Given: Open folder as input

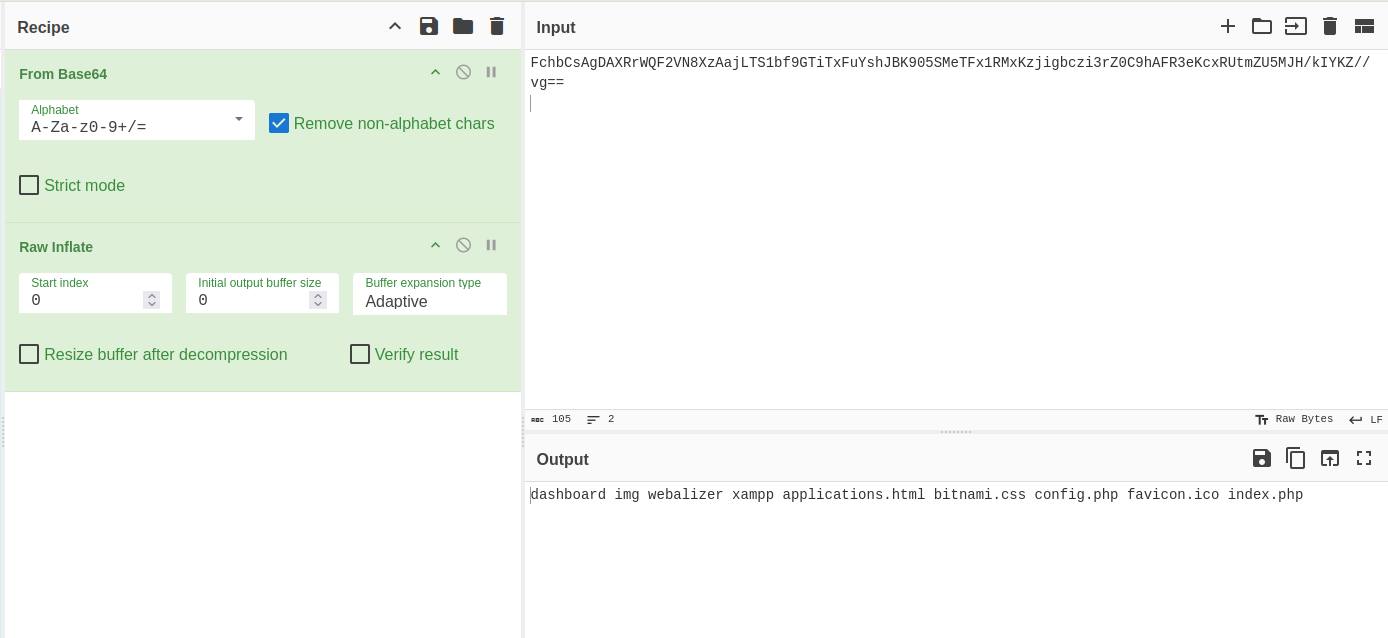Looking at the screenshot, I should pyautogui.click(x=1262, y=26).
